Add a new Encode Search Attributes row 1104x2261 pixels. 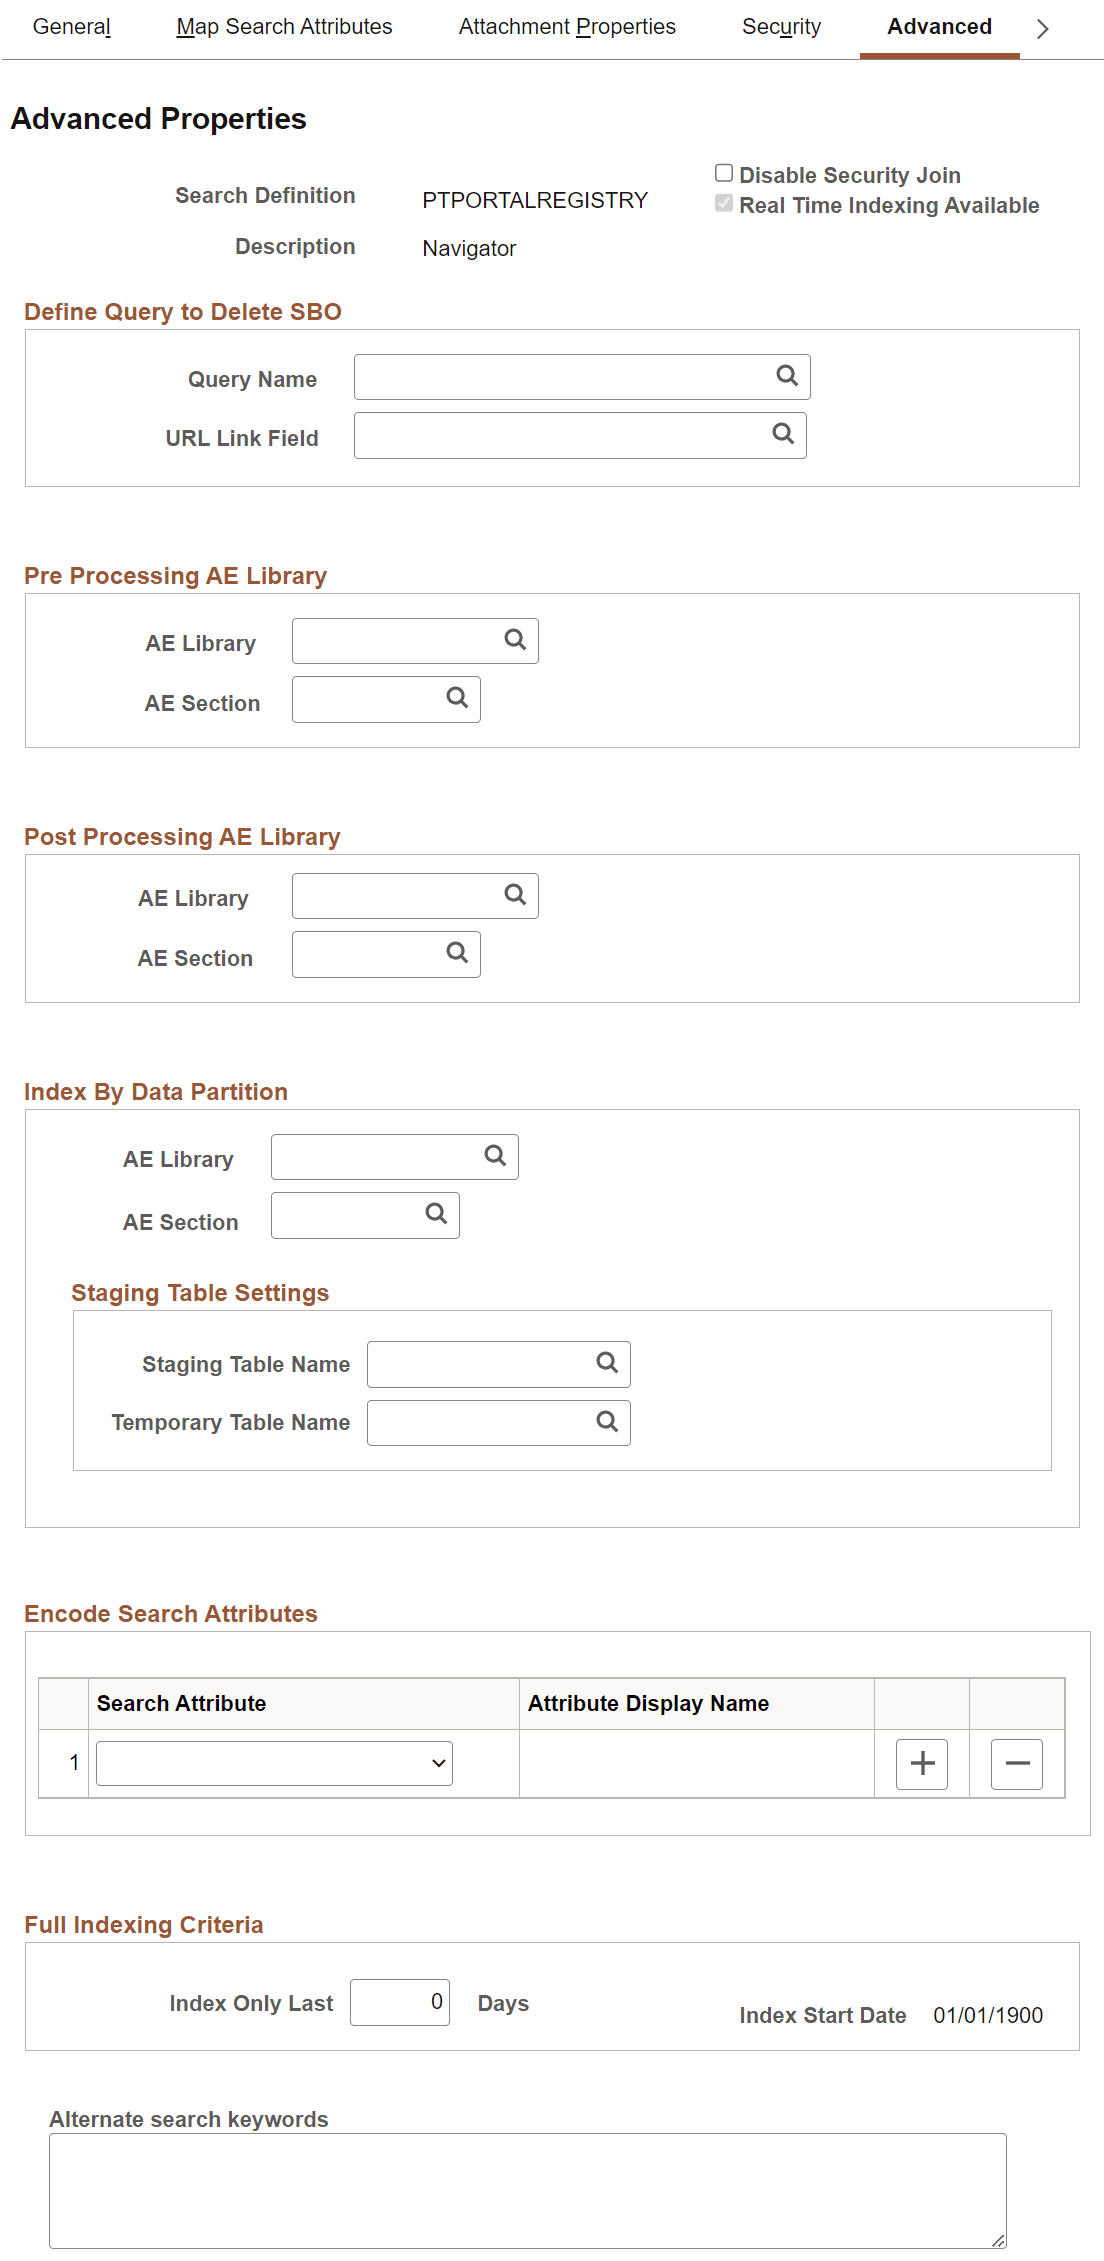tap(921, 1763)
